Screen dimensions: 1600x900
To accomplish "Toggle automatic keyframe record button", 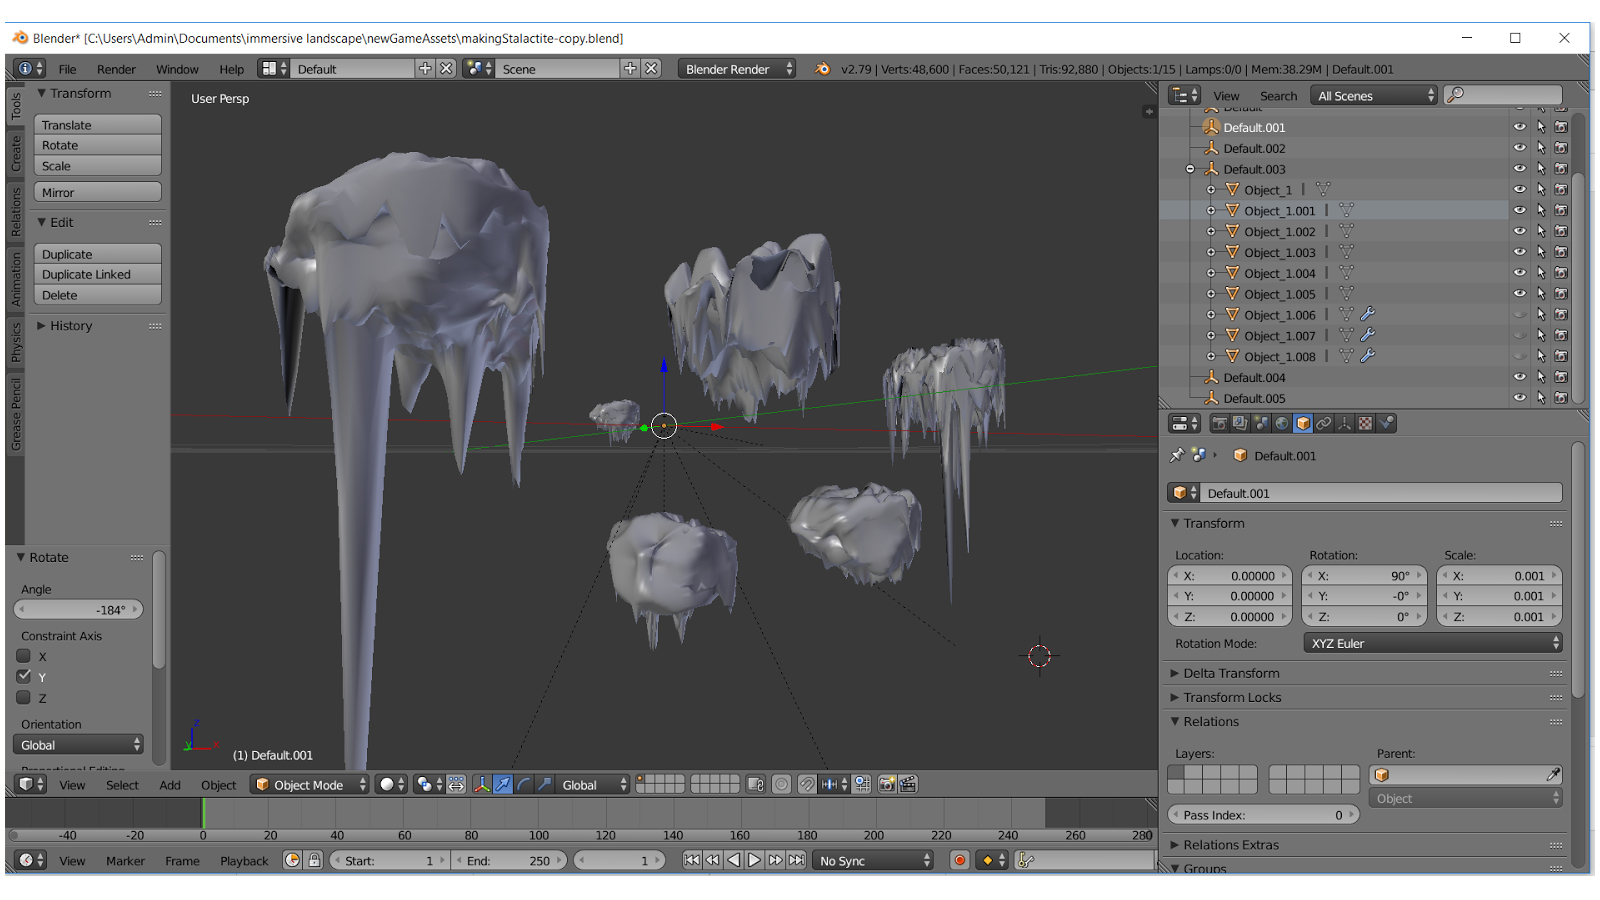I will tap(959, 861).
